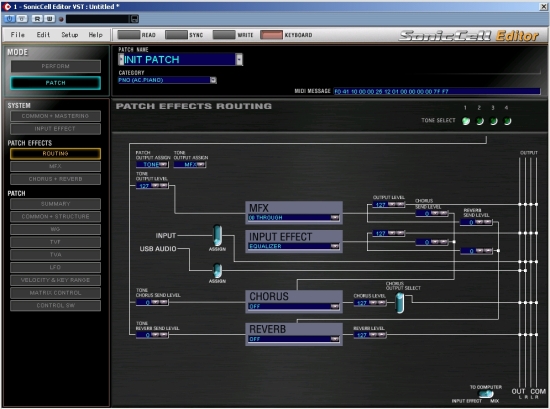Toggle the KEYBOARD button

pos(271,35)
